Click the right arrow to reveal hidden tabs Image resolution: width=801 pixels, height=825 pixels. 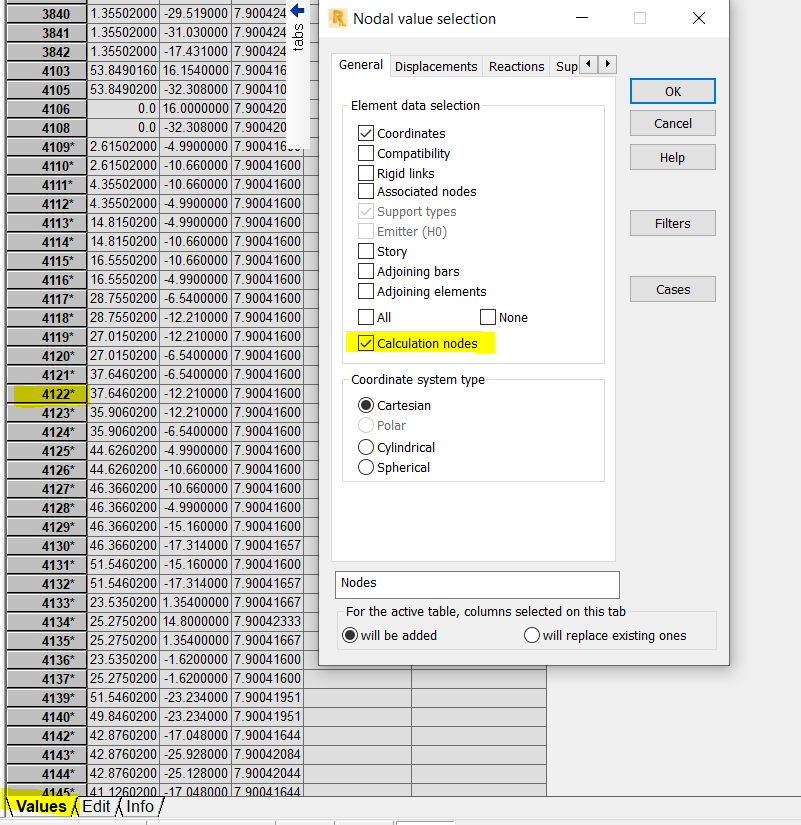[x=607, y=63]
